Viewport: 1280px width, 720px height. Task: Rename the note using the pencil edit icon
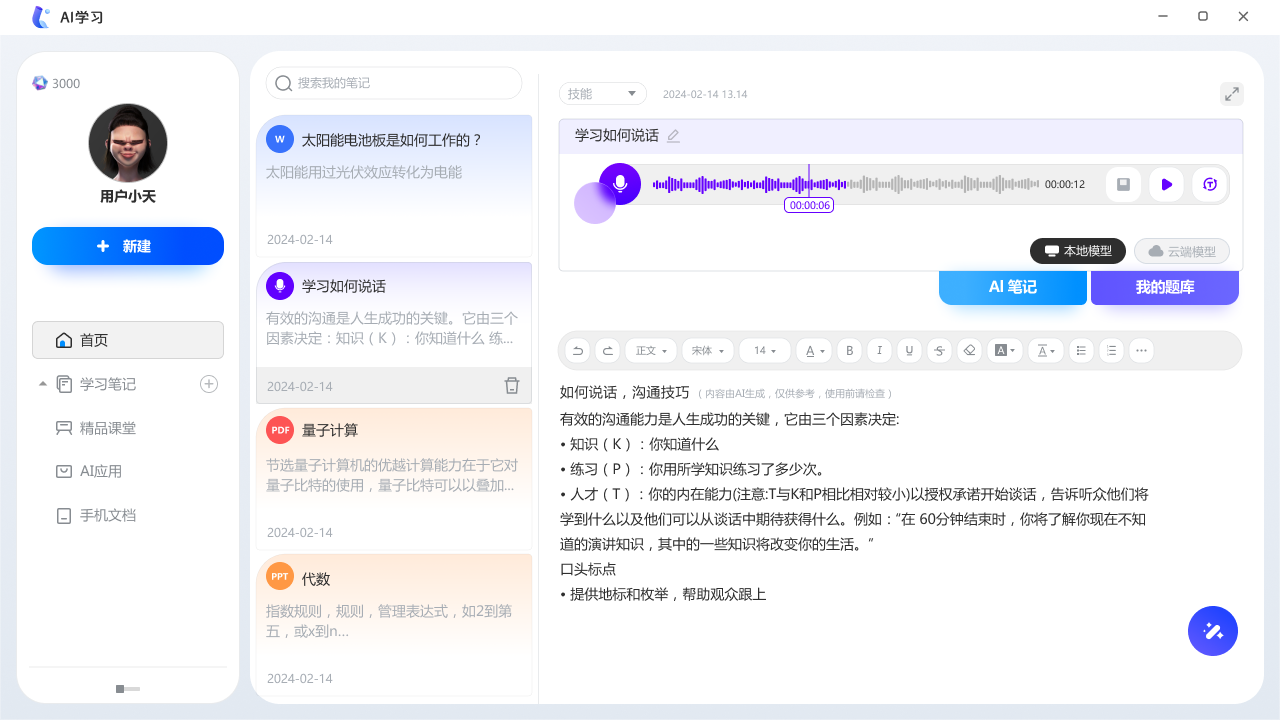click(x=673, y=135)
